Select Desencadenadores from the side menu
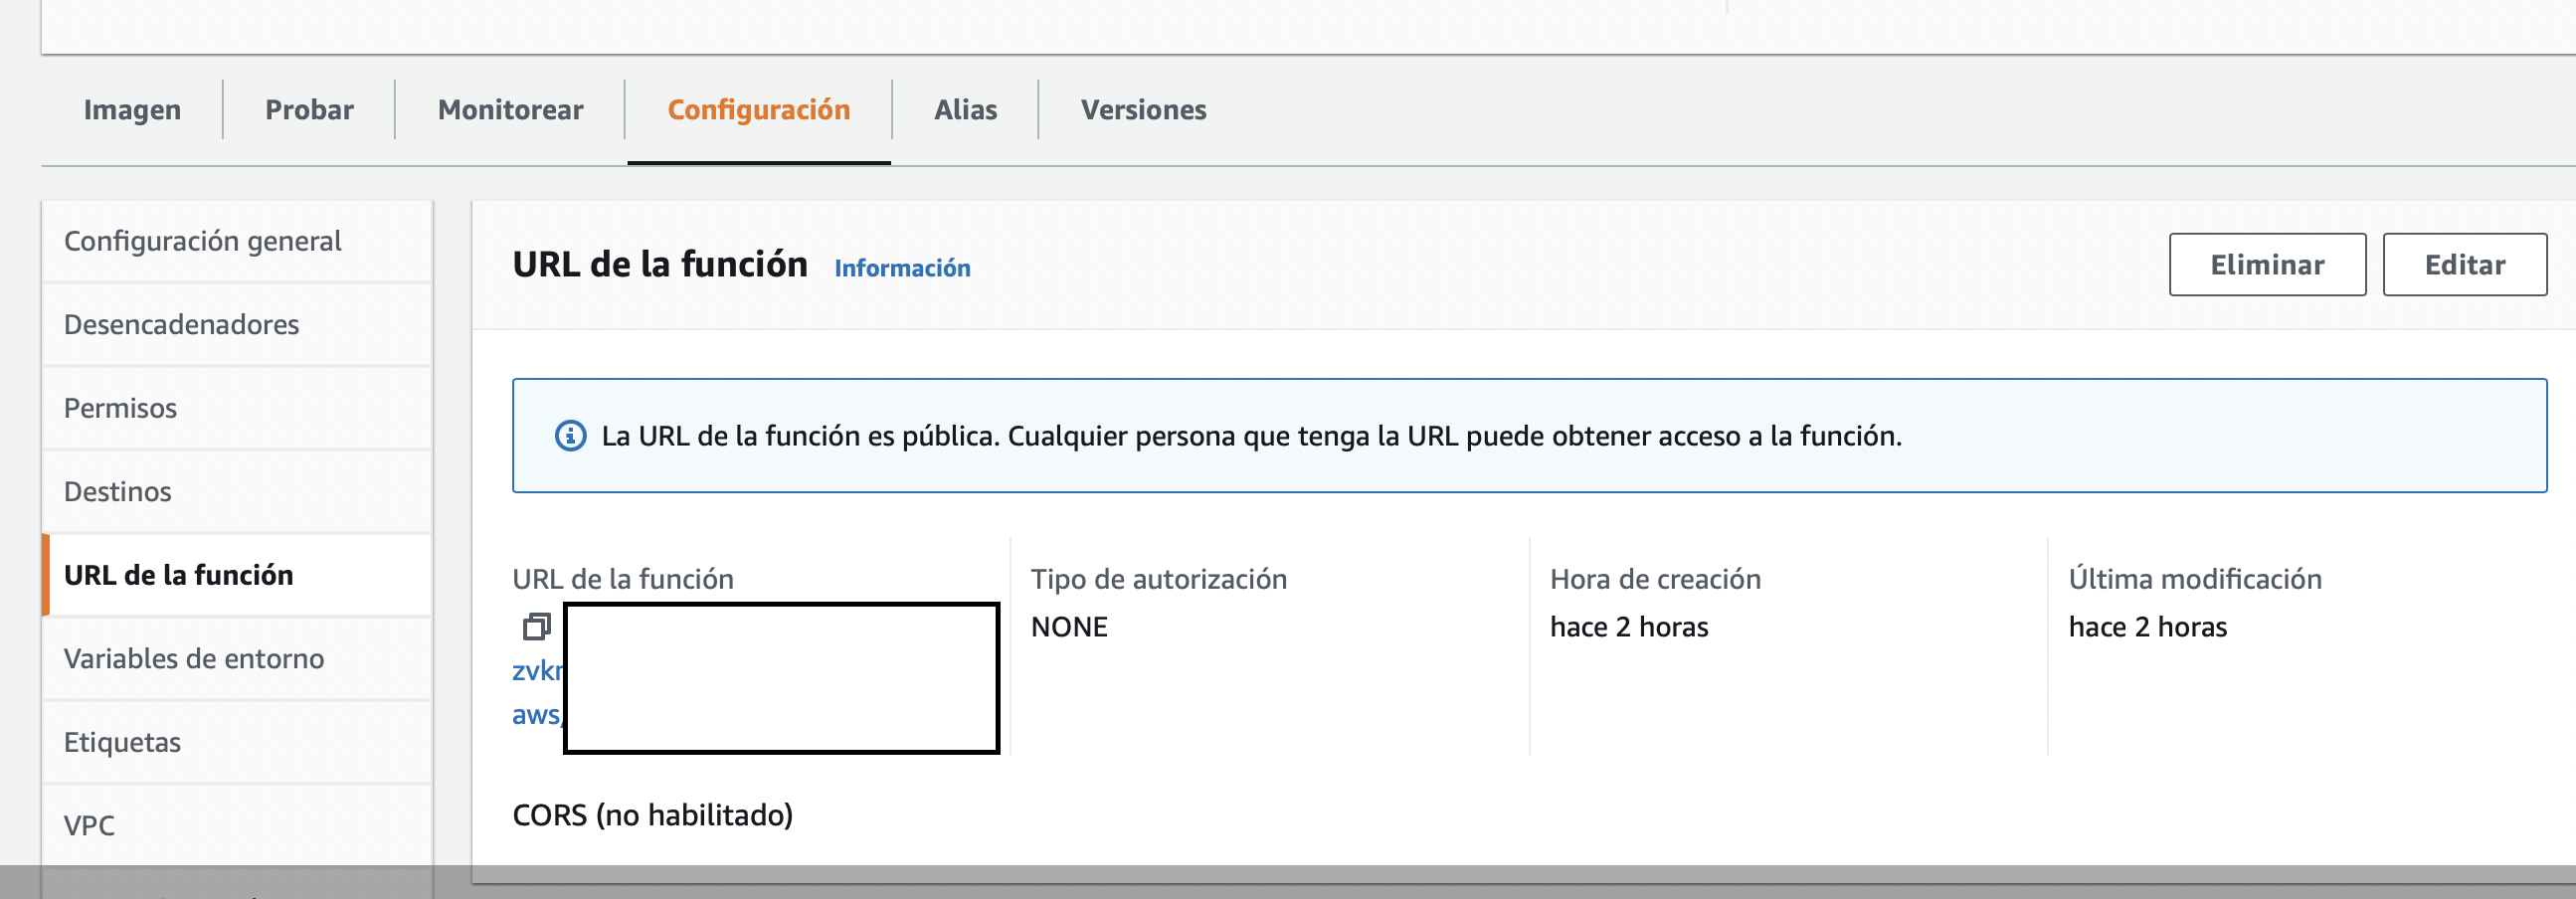Screen dimensions: 2576x899 coord(181,325)
